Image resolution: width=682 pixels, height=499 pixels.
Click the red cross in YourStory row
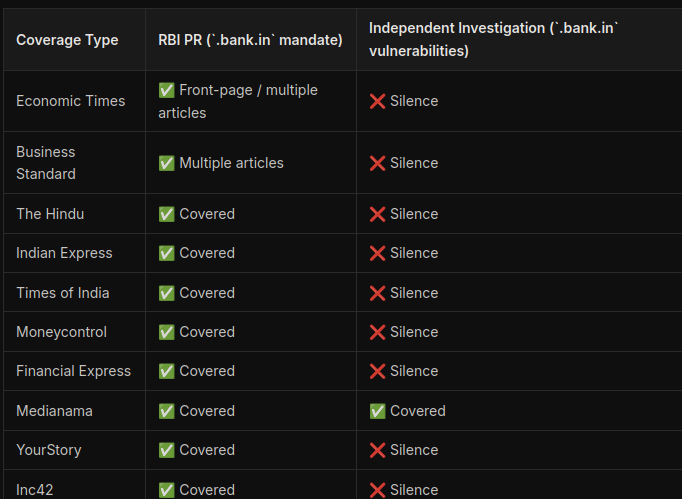click(377, 450)
